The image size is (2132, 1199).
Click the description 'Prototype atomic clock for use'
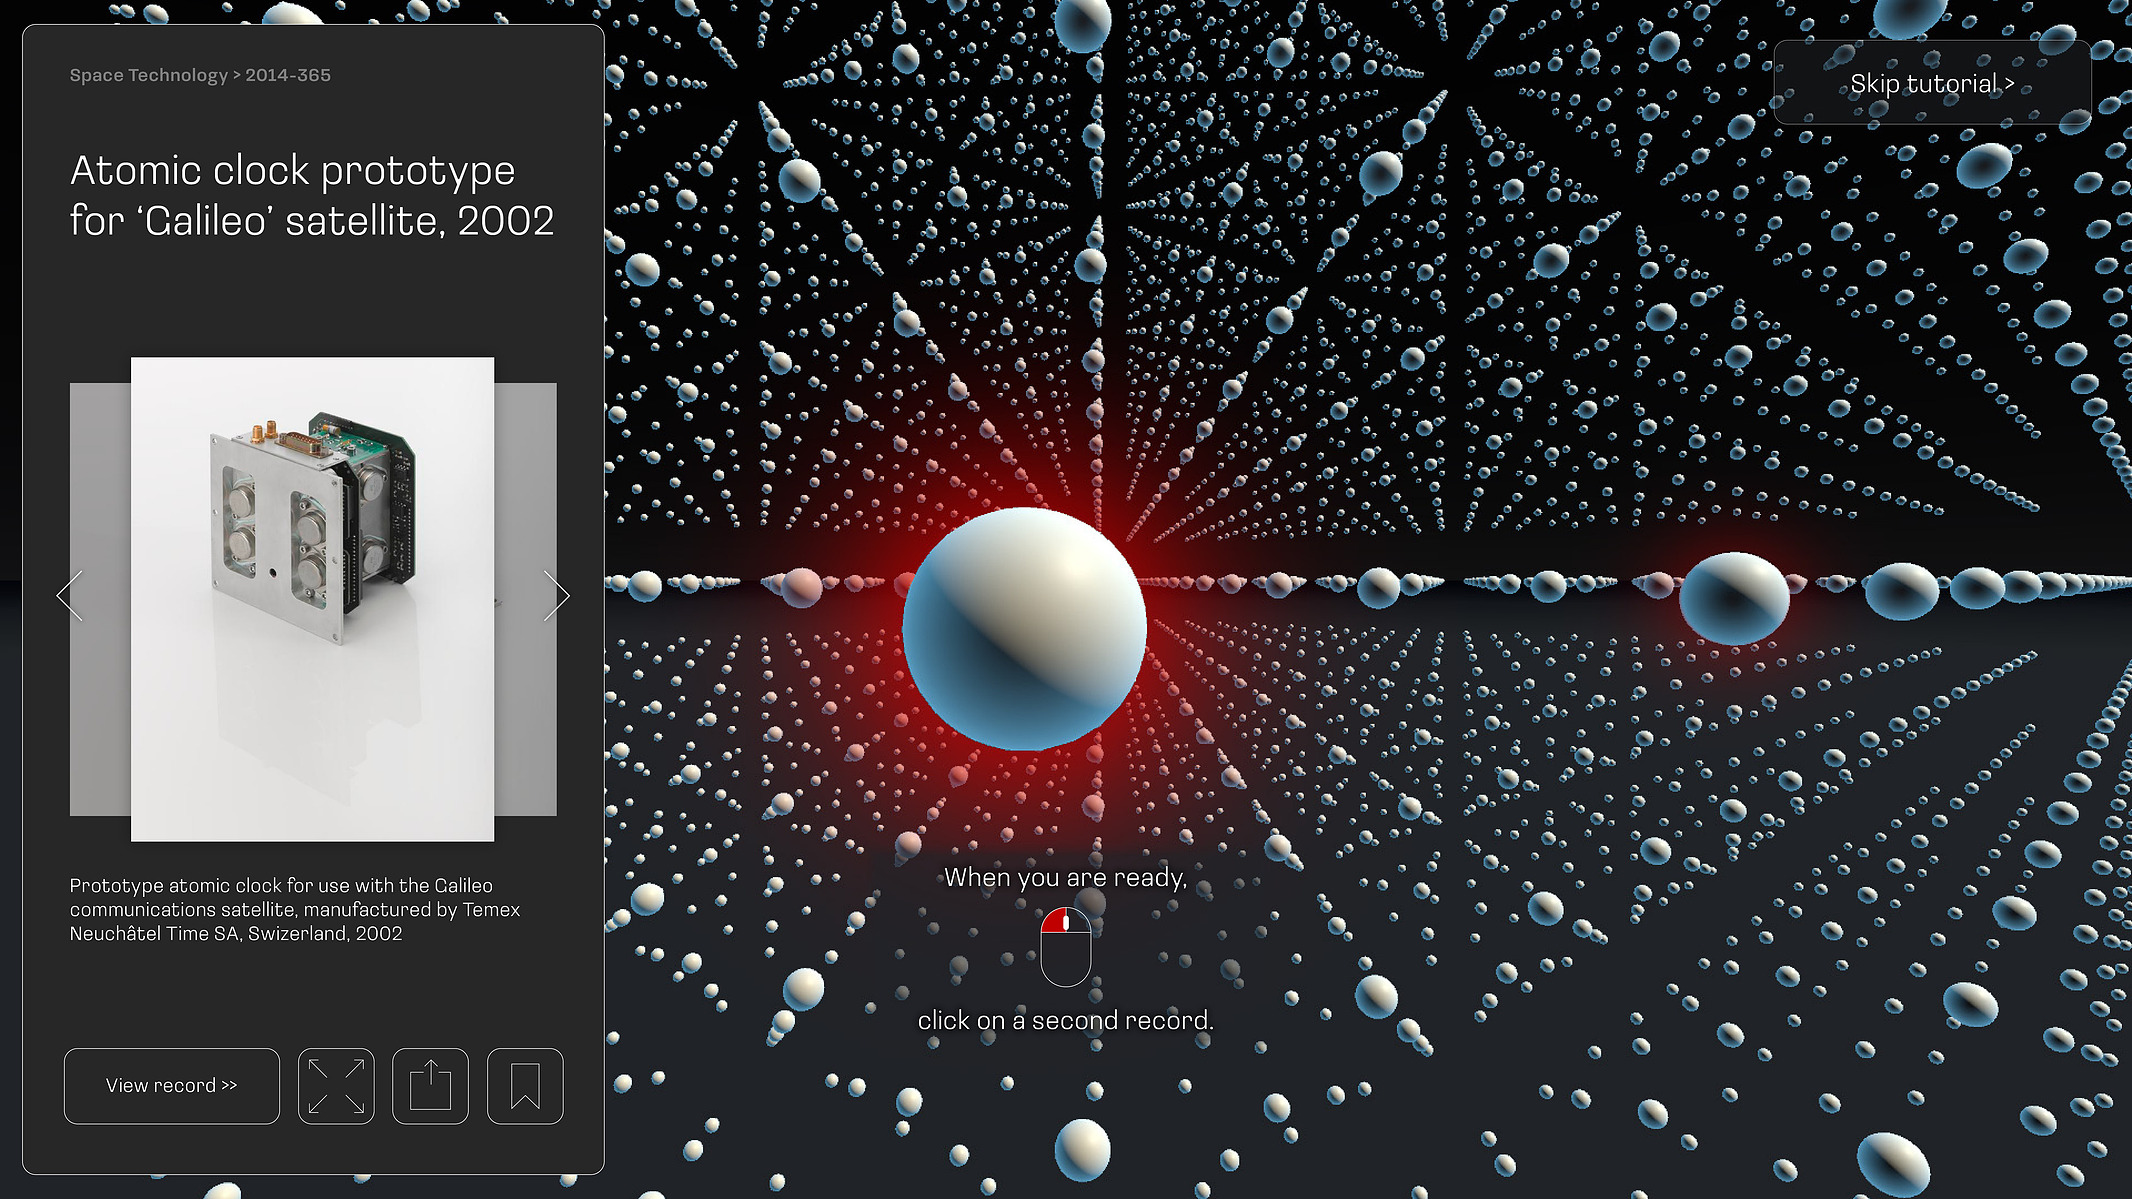(296, 909)
